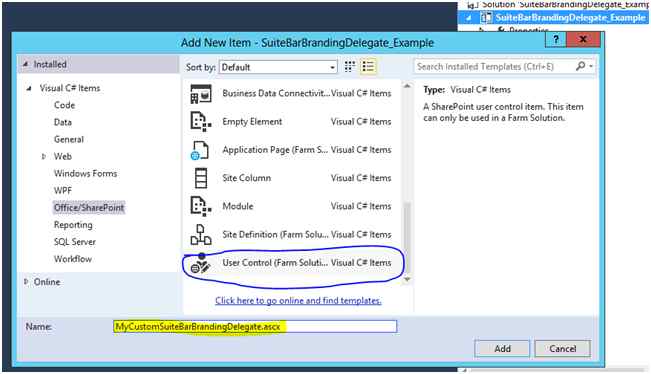Select the User Control template icon
651x374 pixels.
pyautogui.click(x=201, y=263)
